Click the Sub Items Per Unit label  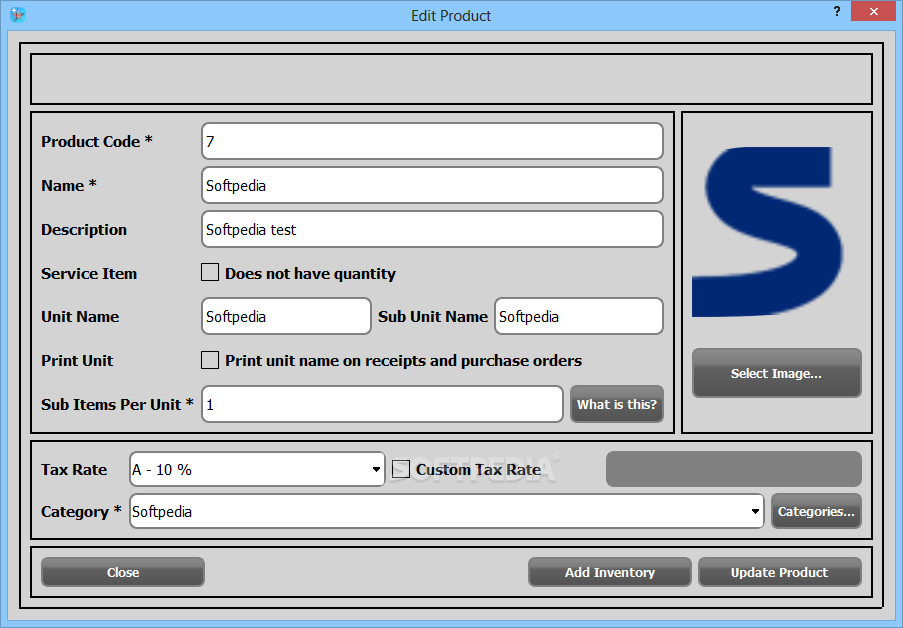tap(117, 404)
